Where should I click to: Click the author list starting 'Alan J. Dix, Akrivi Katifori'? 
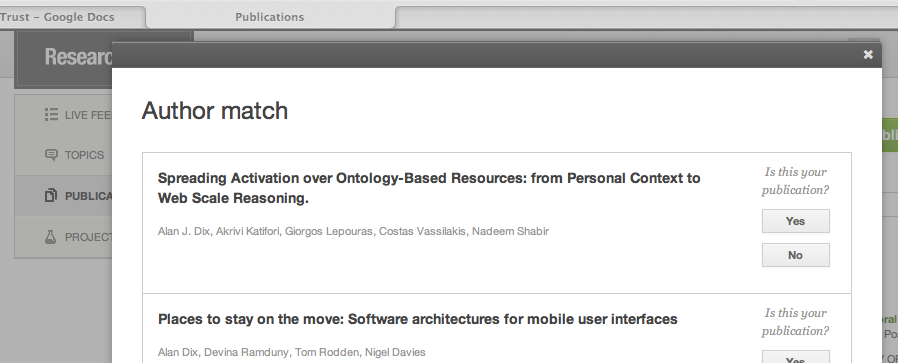click(x=353, y=231)
